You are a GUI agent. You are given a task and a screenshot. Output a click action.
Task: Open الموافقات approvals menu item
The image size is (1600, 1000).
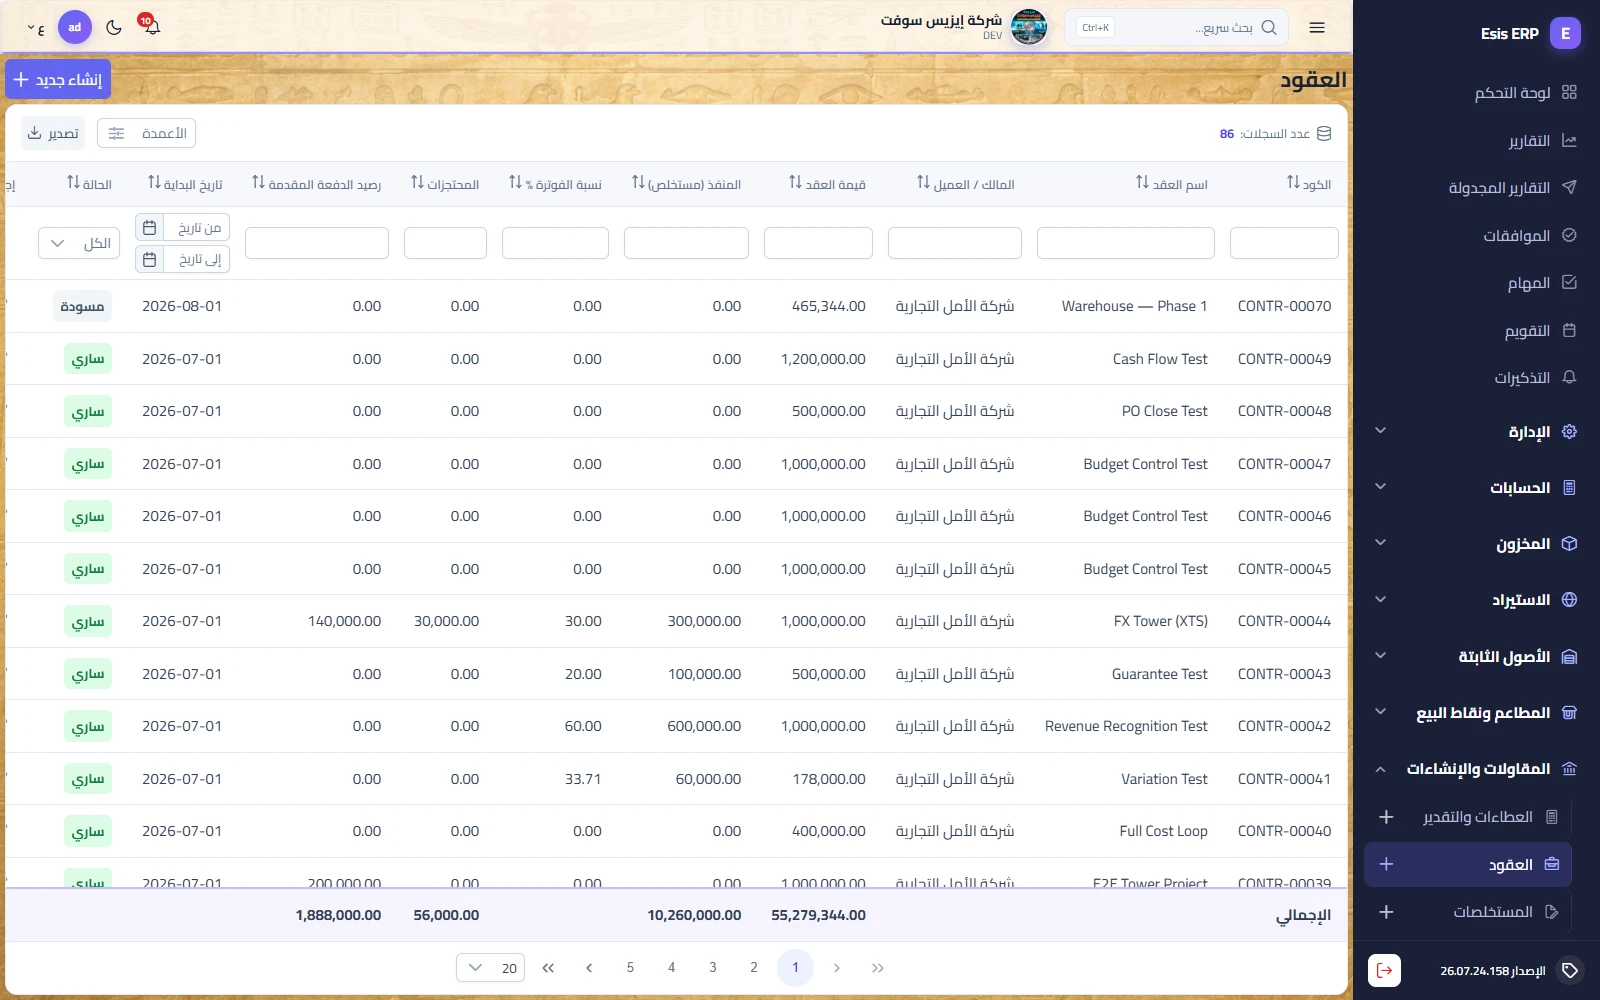point(1530,235)
